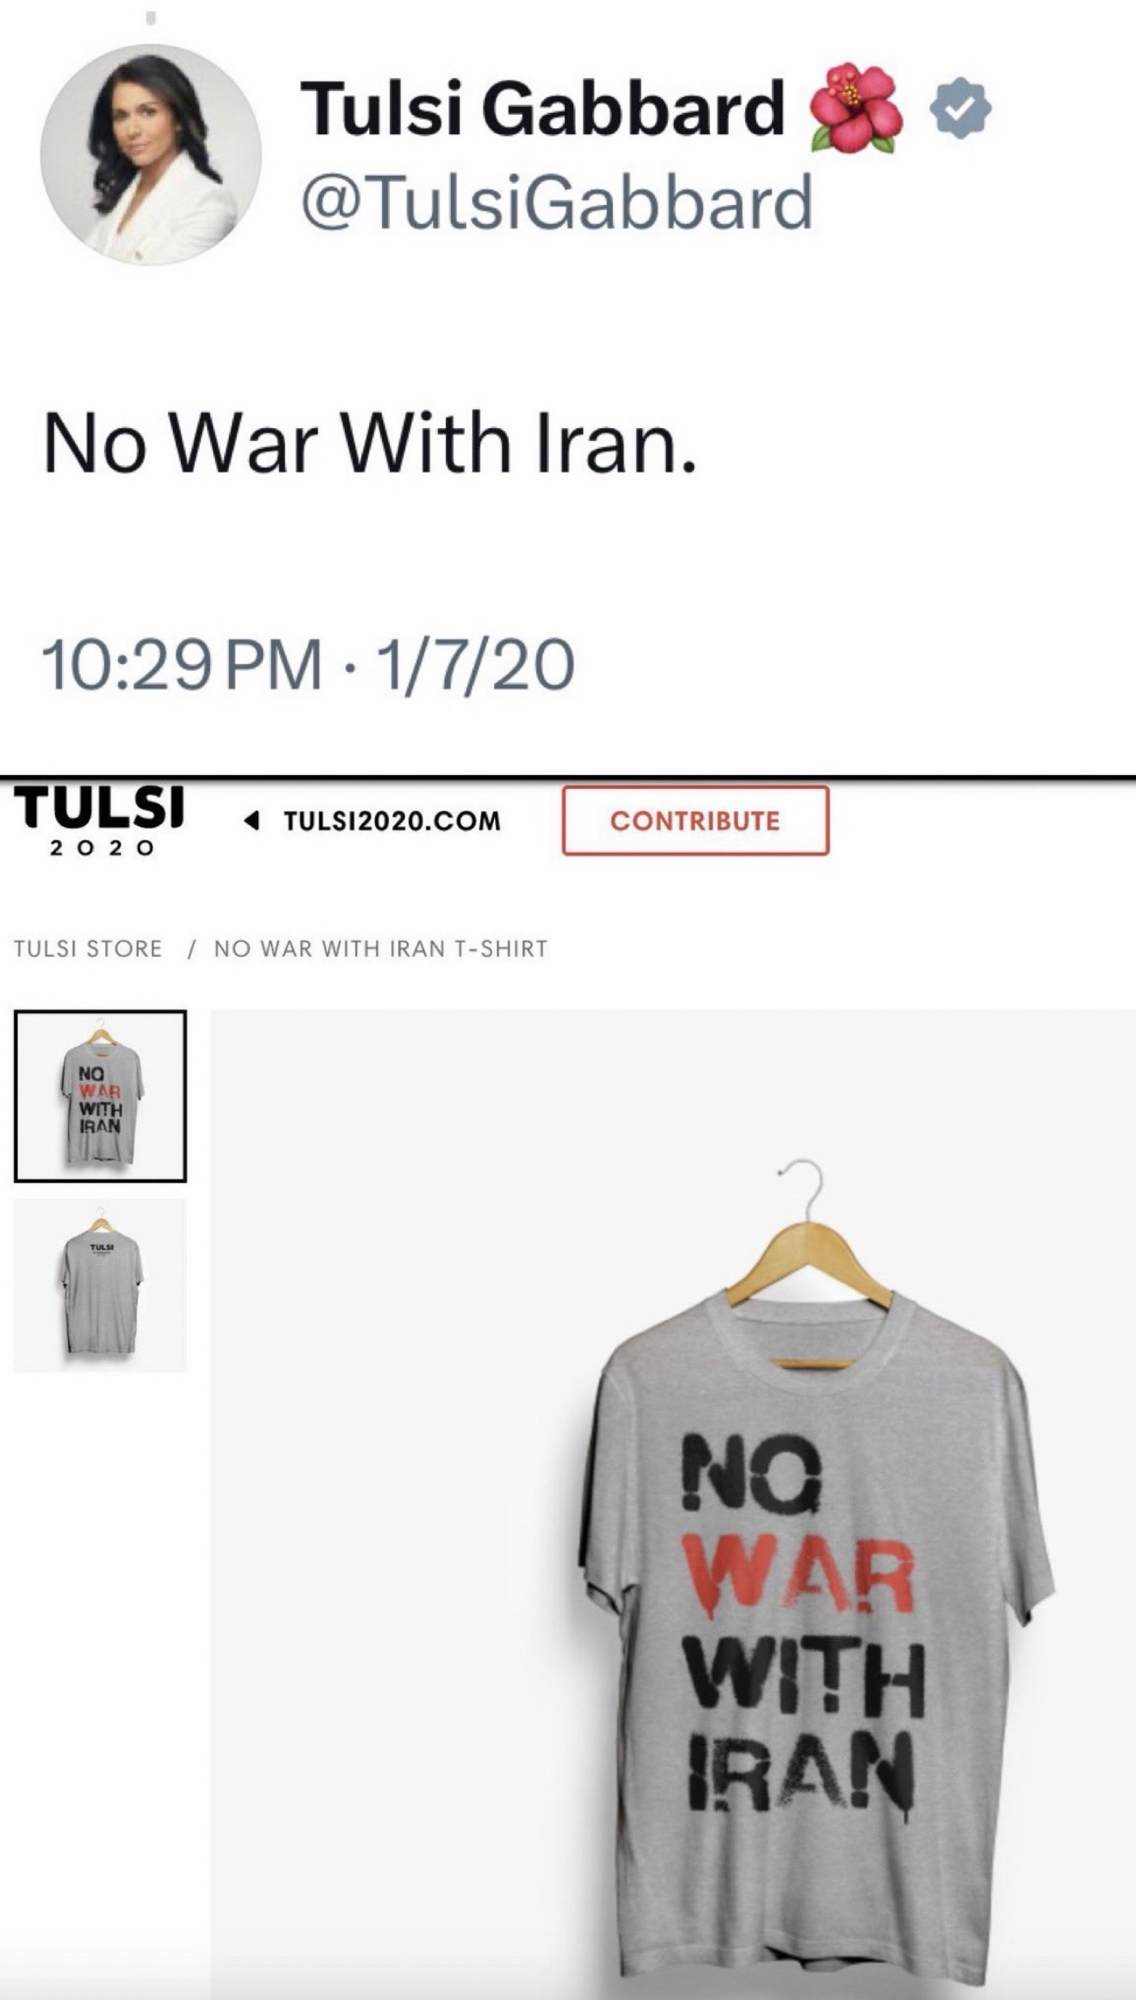
Task: Click the back arrow beside TULSI2020.COM
Action: [252, 821]
